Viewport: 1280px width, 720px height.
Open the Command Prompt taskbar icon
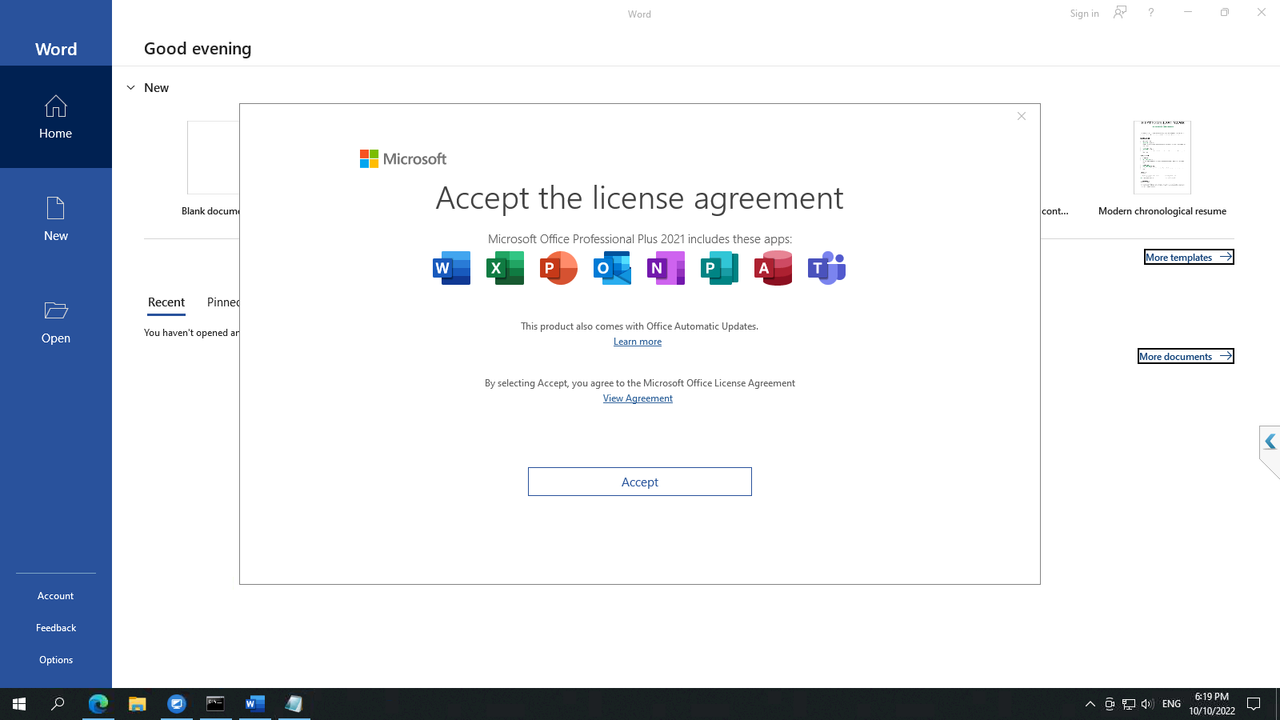[215, 704]
